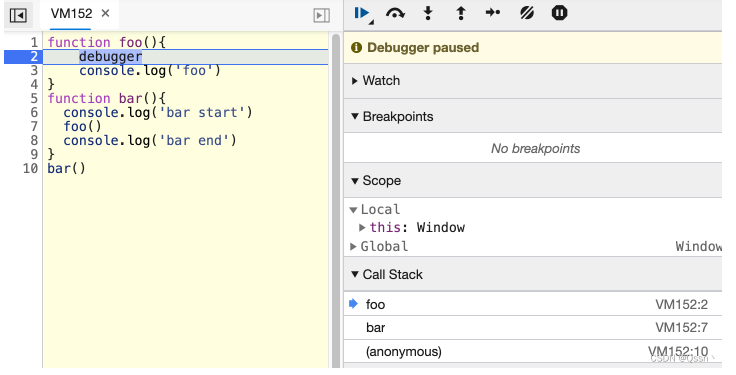
Task: Select the foo call stack frame
Action: pos(533,304)
